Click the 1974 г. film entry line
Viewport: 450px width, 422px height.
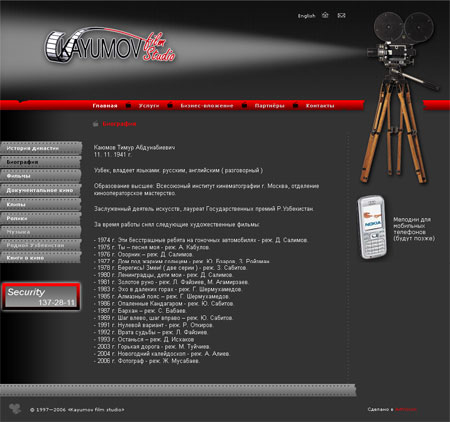pyautogui.click(x=201, y=240)
